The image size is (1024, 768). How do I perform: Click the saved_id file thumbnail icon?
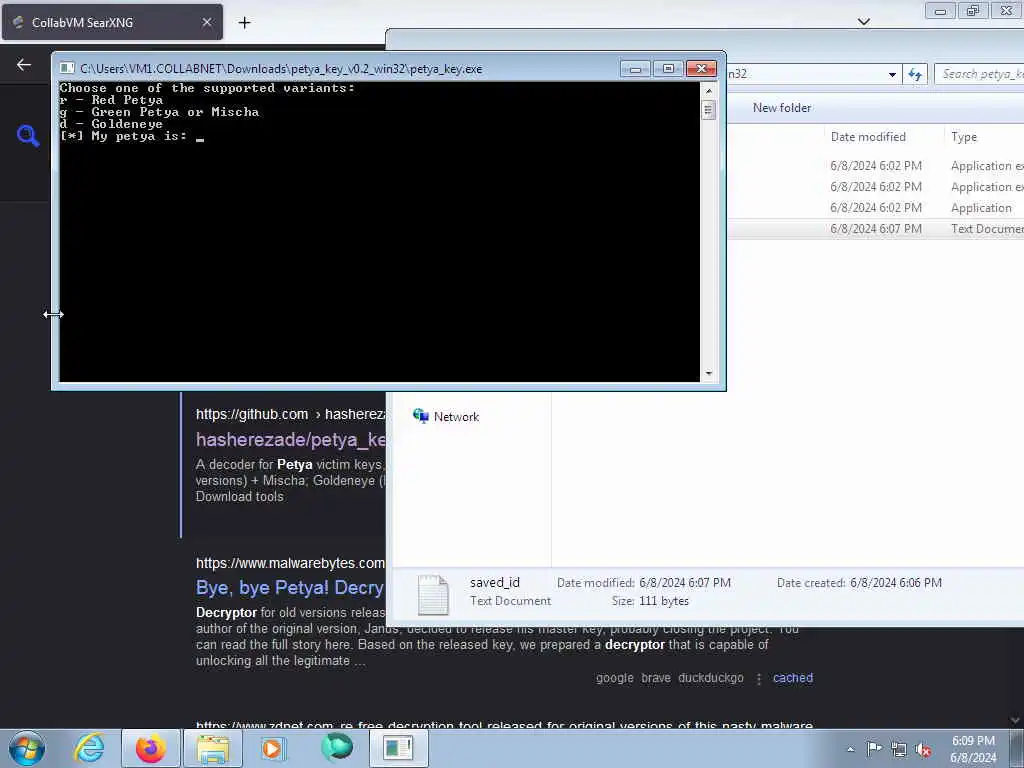pyautogui.click(x=433, y=594)
